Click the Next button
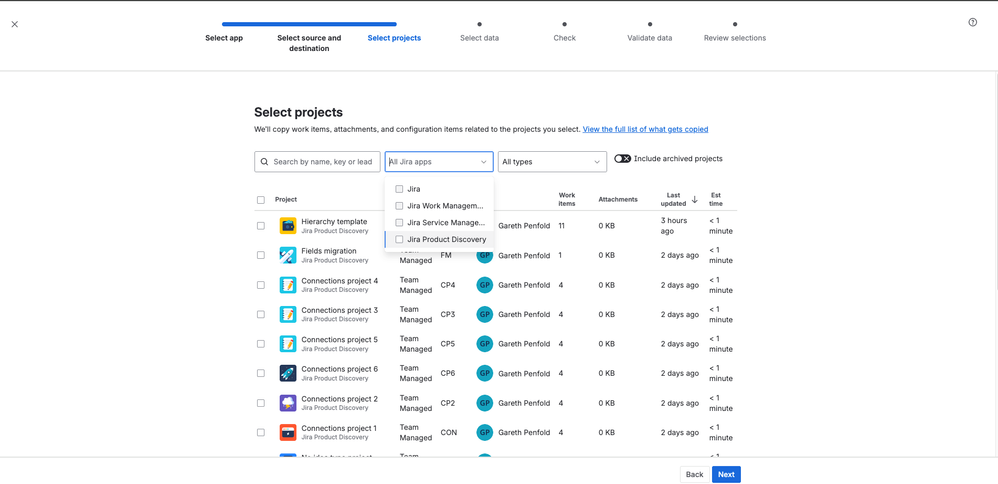998x484 pixels. (x=726, y=474)
